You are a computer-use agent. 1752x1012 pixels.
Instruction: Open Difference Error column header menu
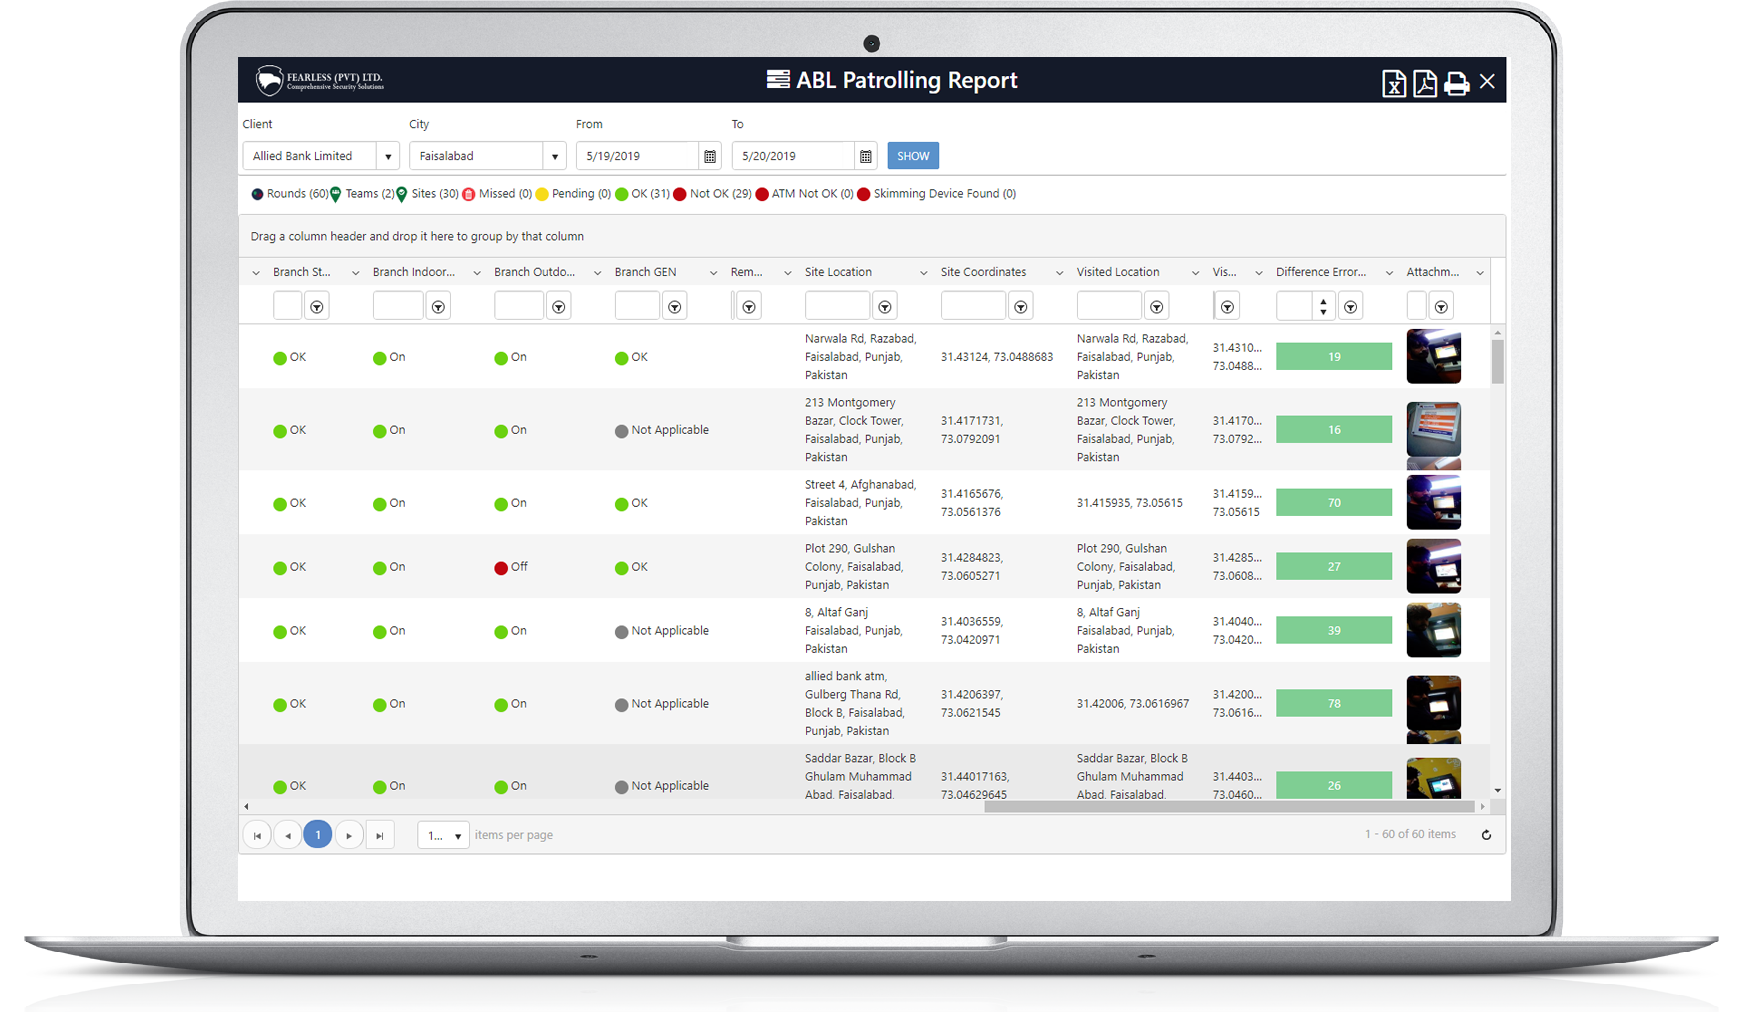1389,273
